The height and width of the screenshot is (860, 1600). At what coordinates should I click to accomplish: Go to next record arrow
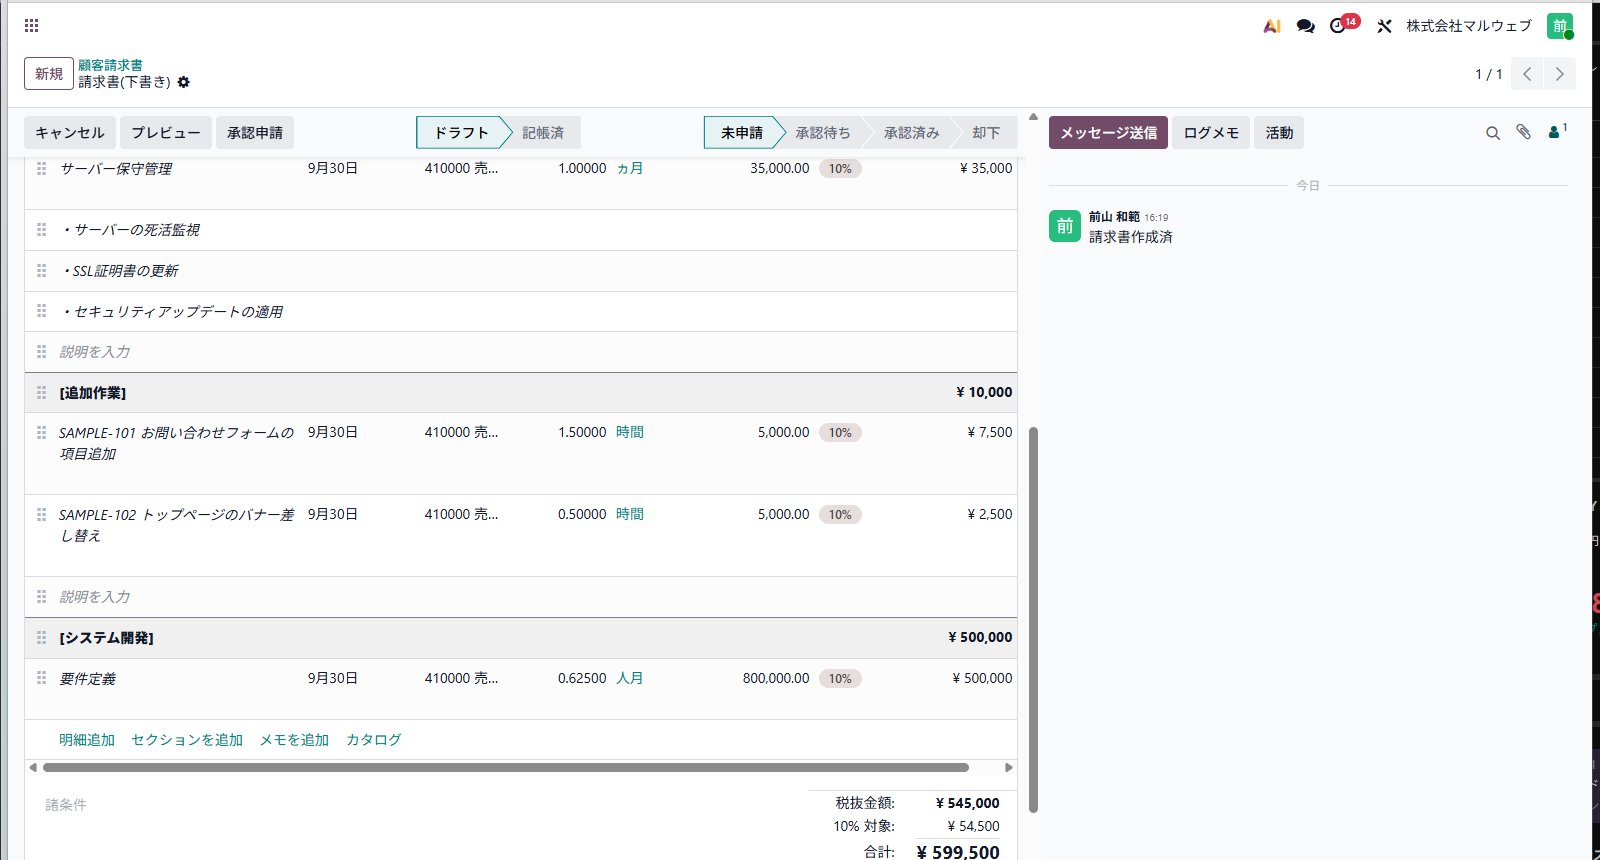(1560, 74)
